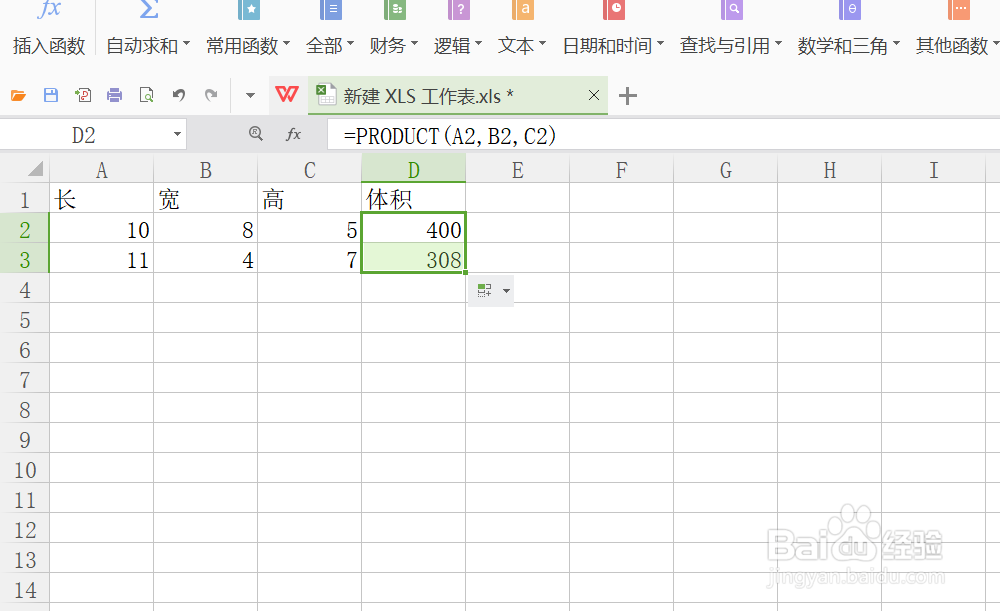
Task: Expand the 财务 dropdown arrow
Action: [414, 44]
